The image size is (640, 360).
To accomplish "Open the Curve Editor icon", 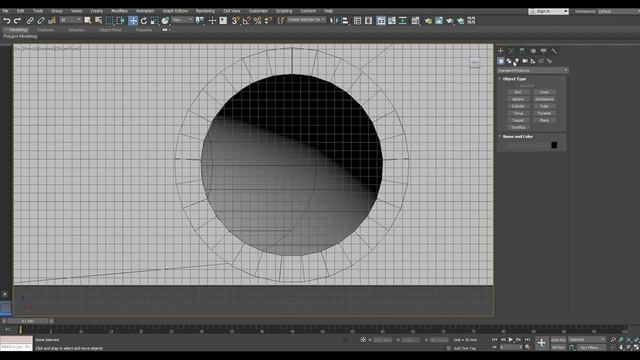I will pos(392,20).
